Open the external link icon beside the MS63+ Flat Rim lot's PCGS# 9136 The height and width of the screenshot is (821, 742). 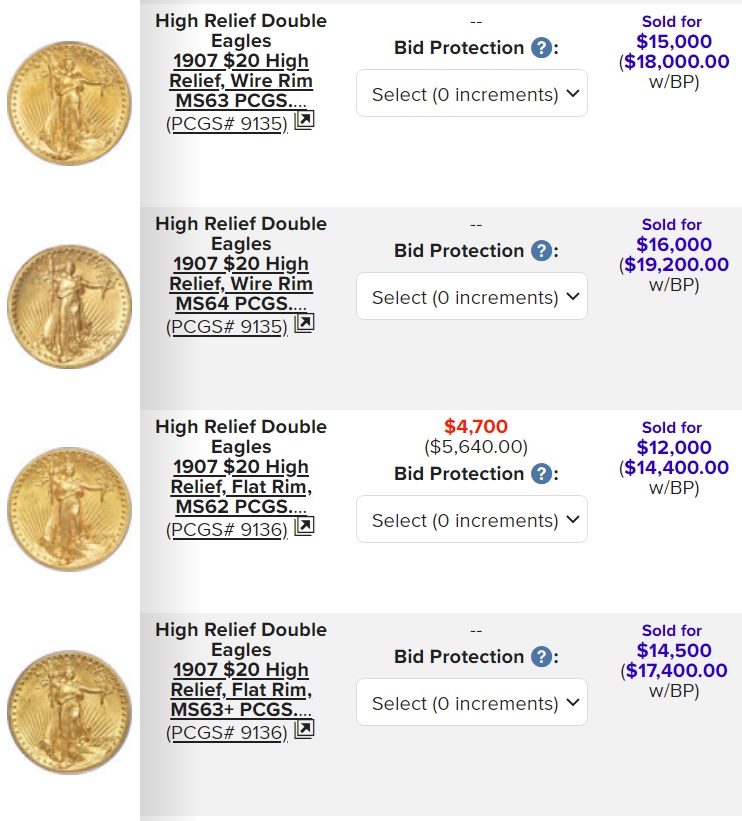click(x=304, y=729)
